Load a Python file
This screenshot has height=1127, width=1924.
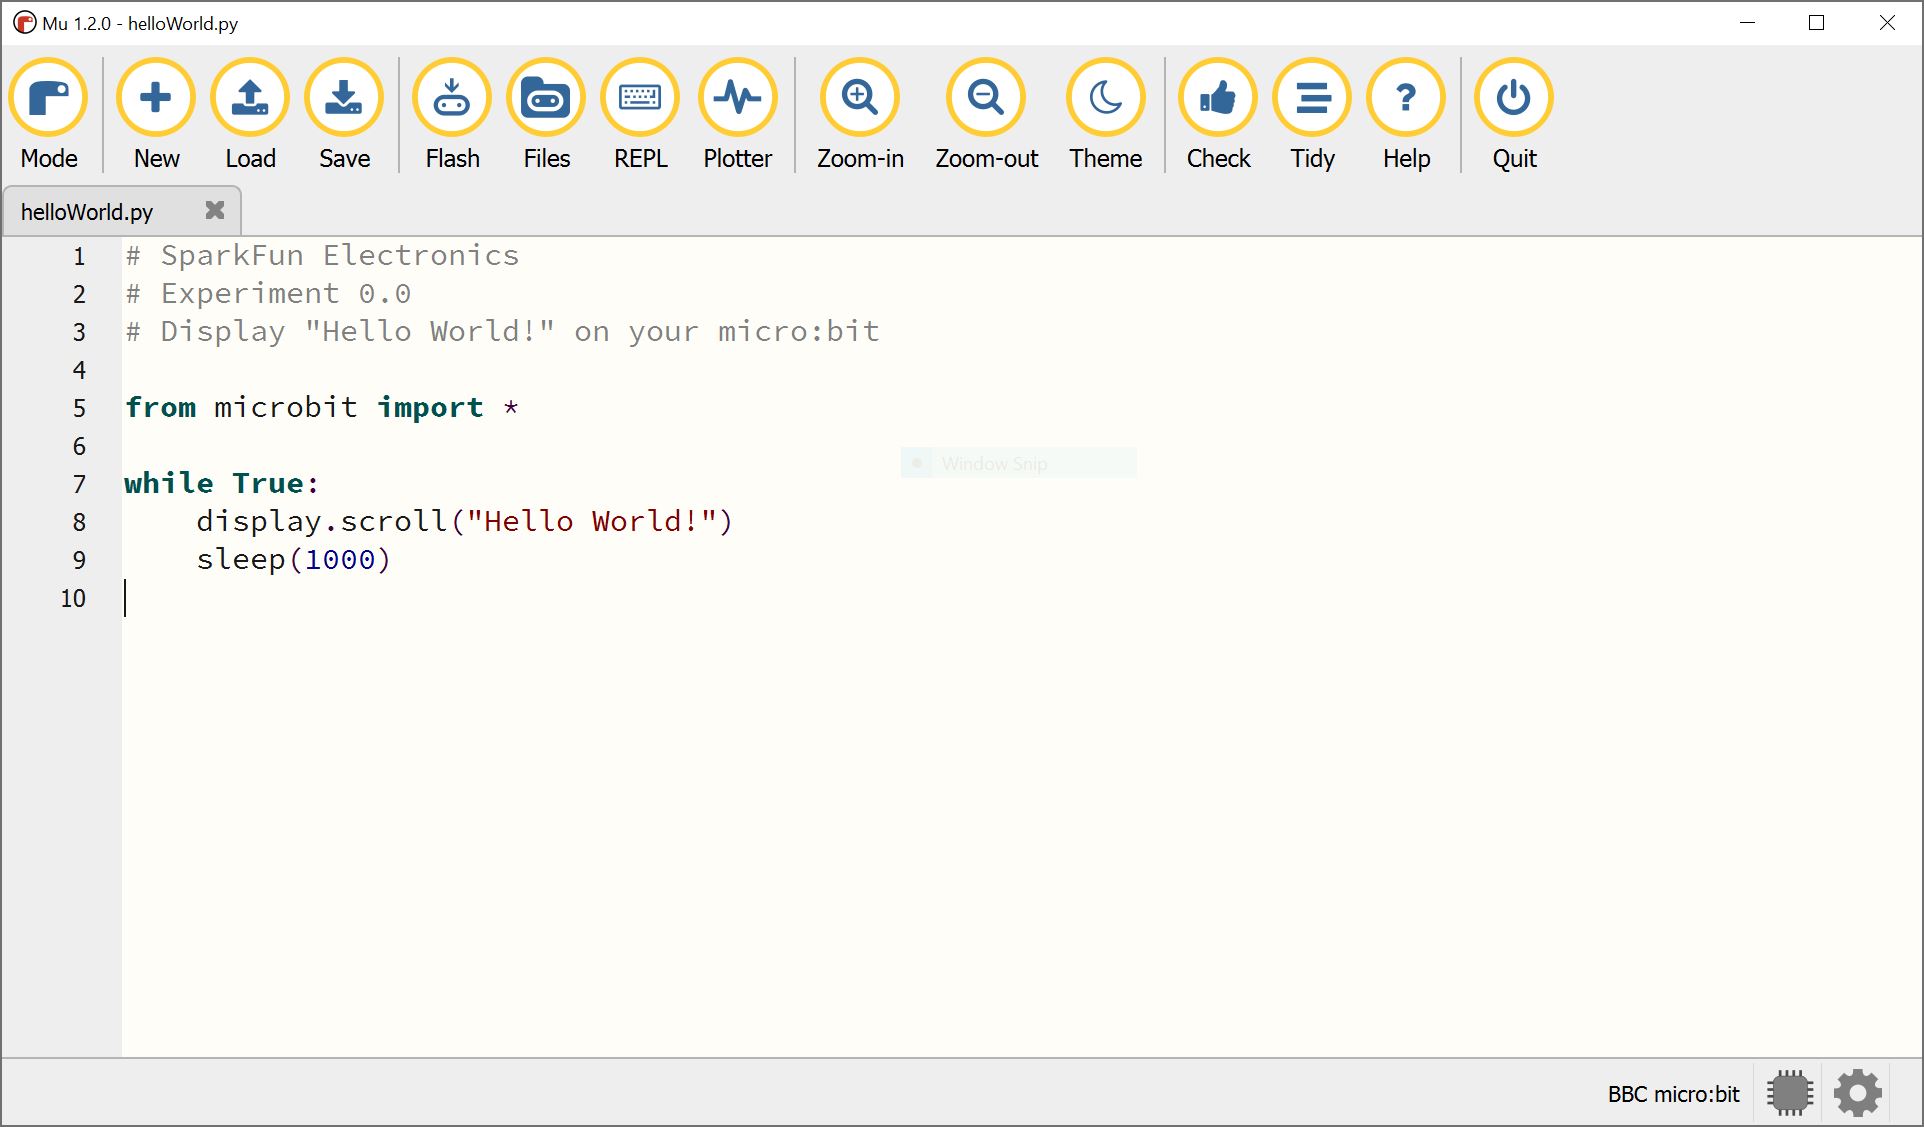[250, 115]
